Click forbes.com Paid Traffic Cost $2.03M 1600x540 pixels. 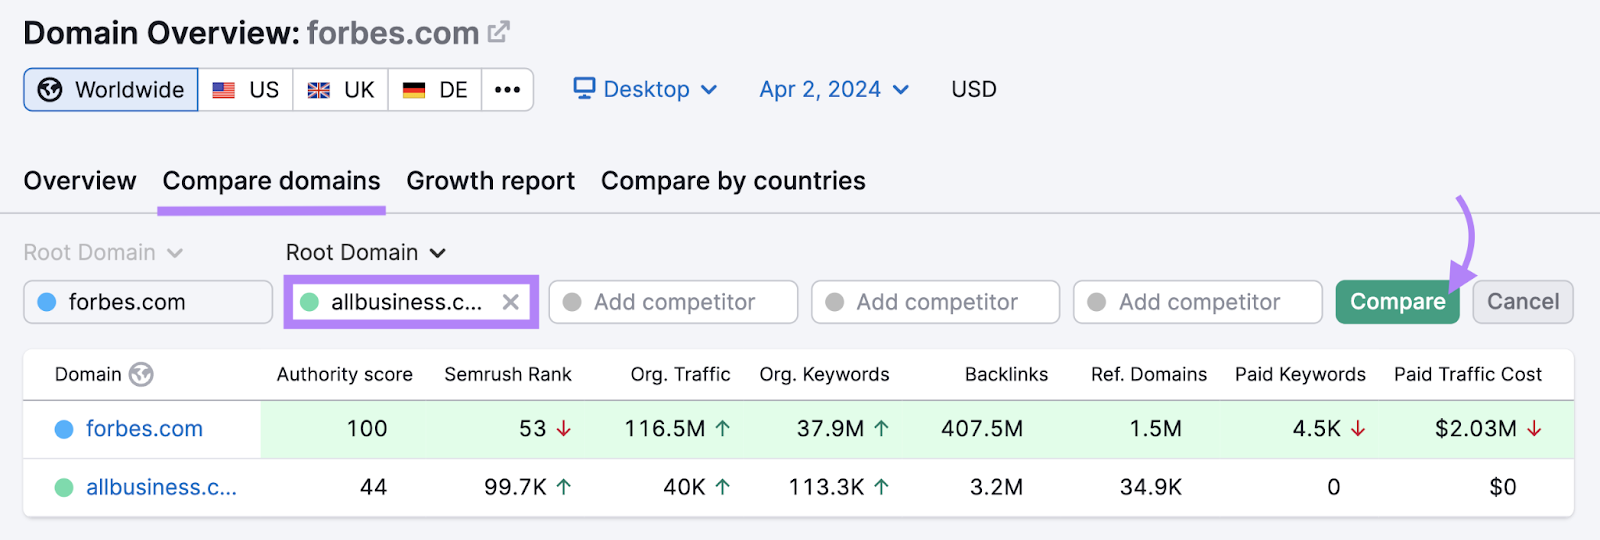pyautogui.click(x=1475, y=429)
